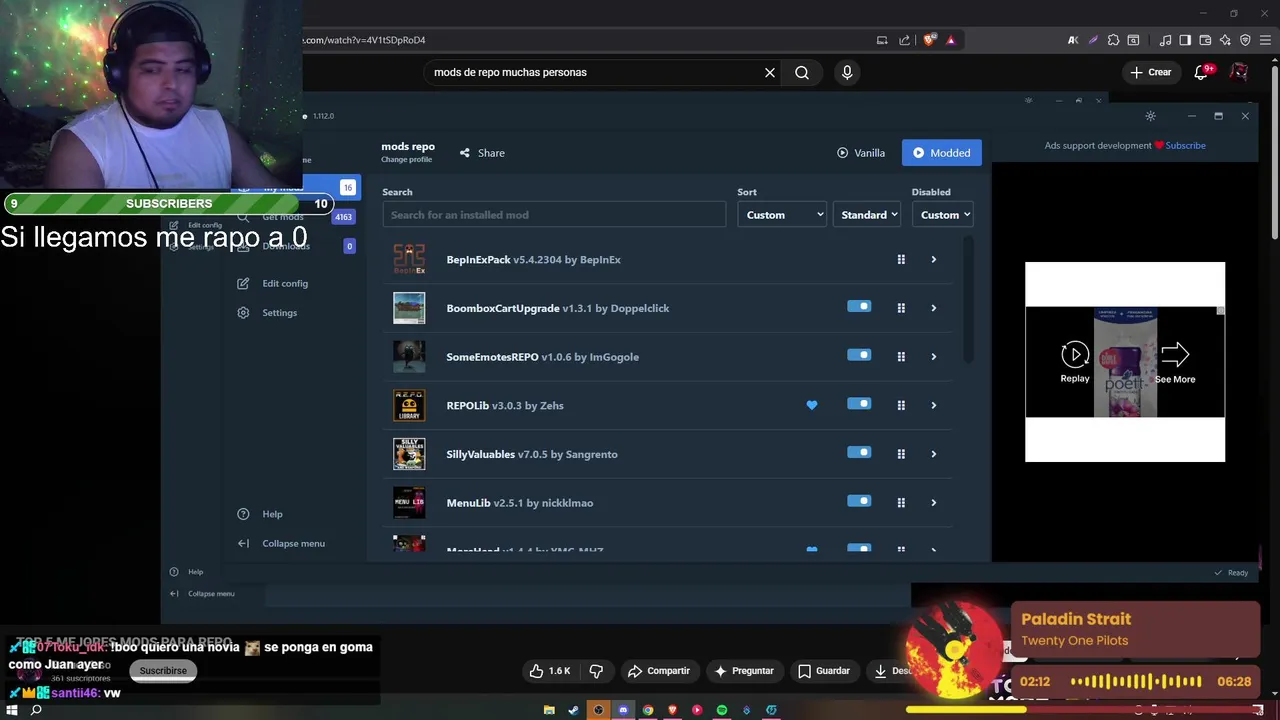Open Help in the mod manager sidebar
1280x720 pixels.
(272, 514)
